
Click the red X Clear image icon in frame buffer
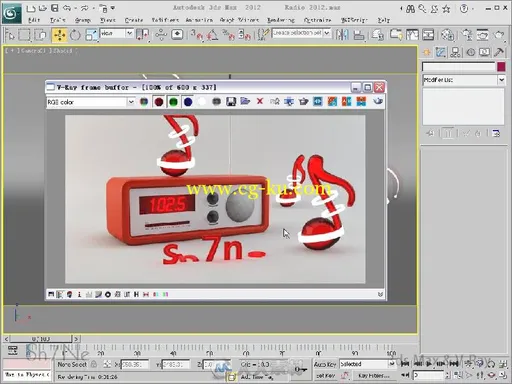pos(260,101)
